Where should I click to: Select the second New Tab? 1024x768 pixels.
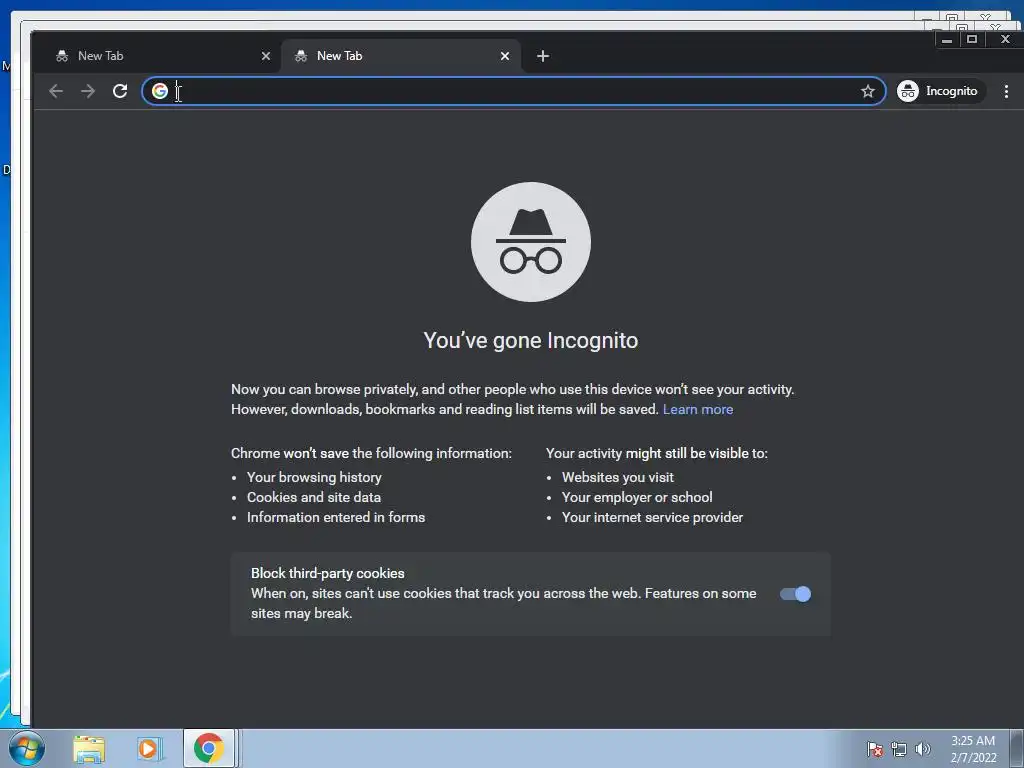(x=400, y=56)
